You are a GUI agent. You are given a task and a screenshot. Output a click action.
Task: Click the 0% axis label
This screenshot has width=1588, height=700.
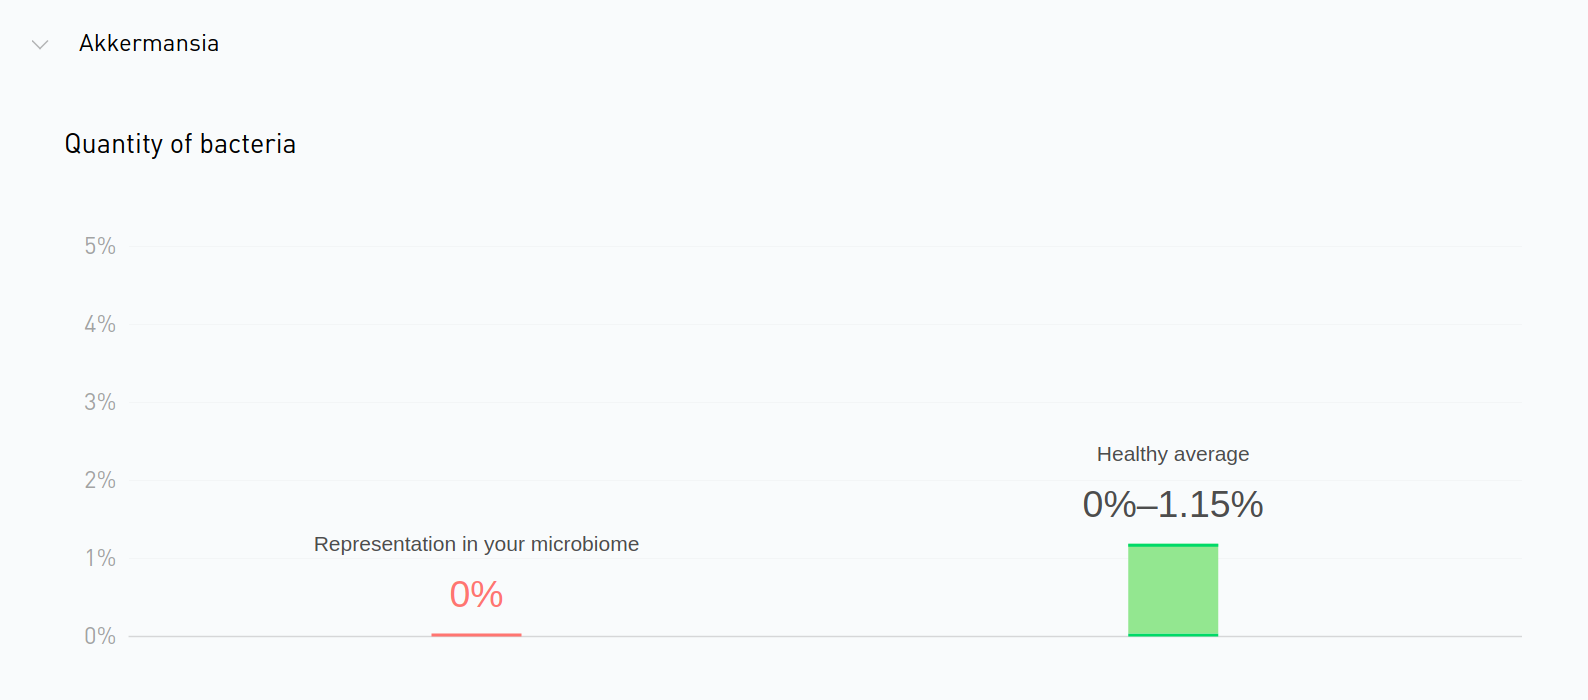(100, 636)
